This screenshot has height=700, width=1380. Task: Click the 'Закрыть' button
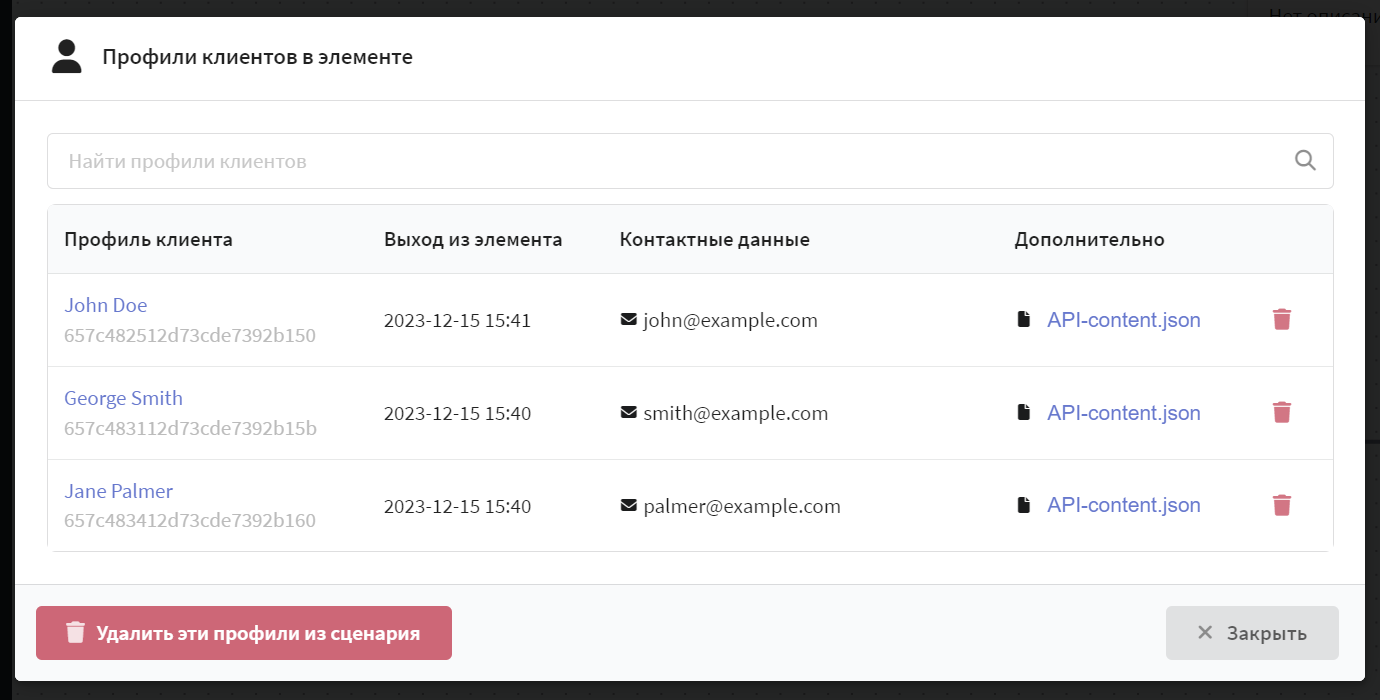tap(1252, 633)
